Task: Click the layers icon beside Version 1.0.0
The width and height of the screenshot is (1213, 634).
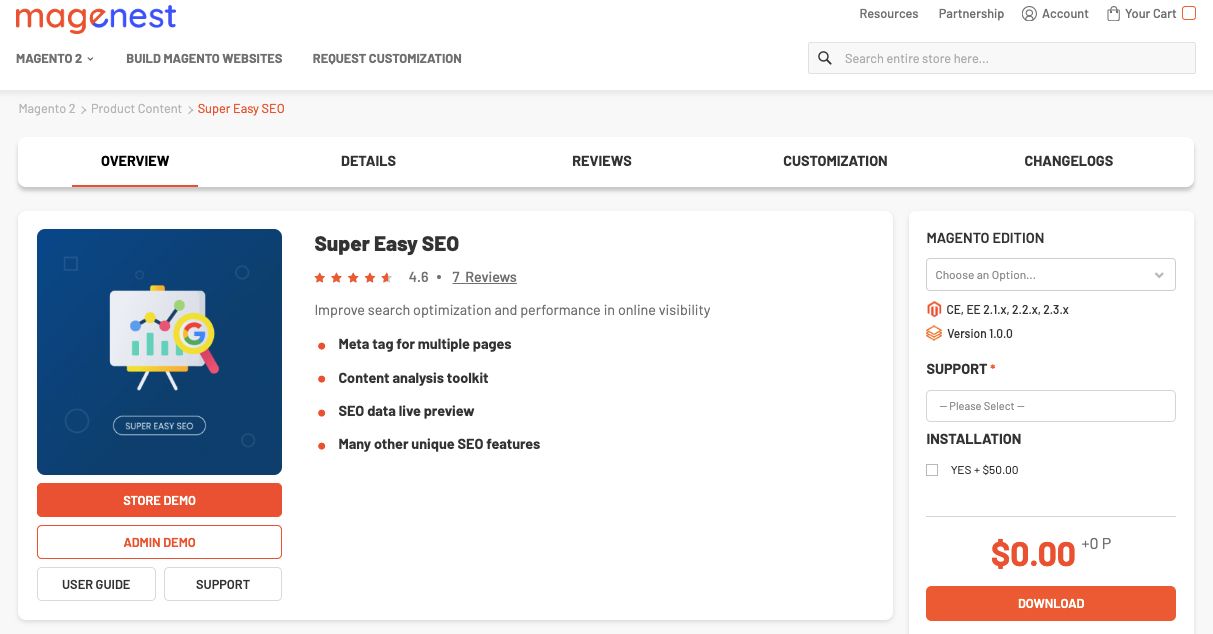Action: tap(934, 333)
